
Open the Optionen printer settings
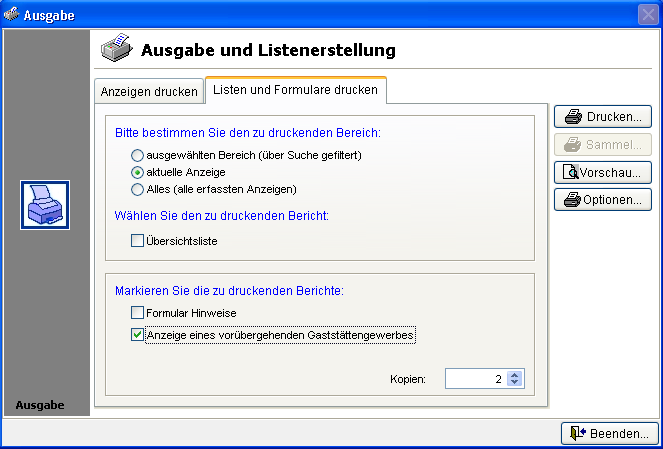click(x=603, y=199)
